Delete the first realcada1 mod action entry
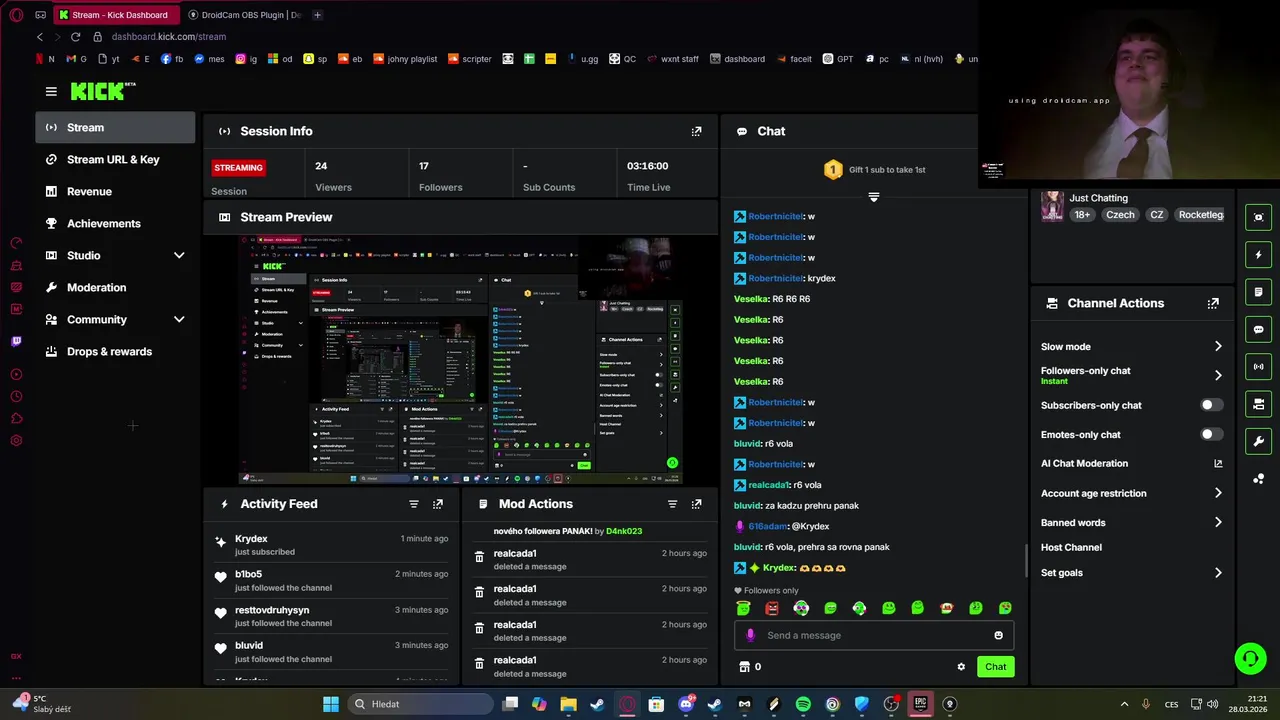The image size is (1280, 720). (x=479, y=557)
